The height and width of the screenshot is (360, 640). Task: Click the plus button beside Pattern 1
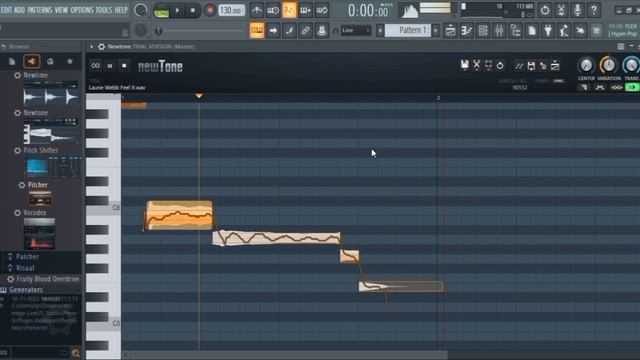pyautogui.click(x=436, y=30)
